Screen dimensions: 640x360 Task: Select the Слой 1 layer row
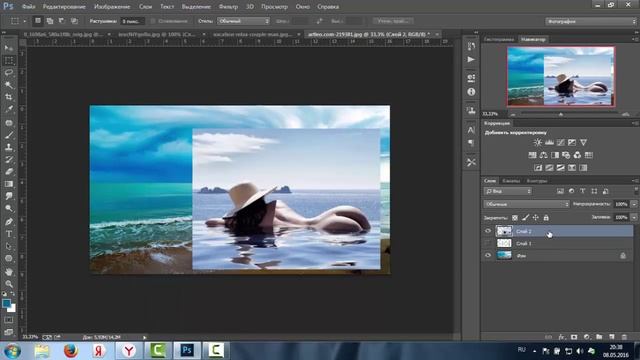point(558,243)
